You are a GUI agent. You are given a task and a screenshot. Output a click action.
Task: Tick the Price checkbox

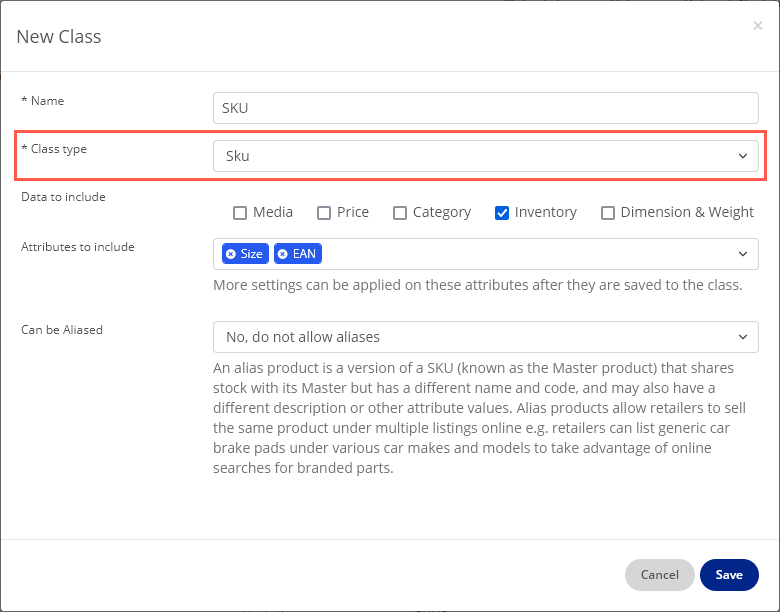(x=324, y=212)
